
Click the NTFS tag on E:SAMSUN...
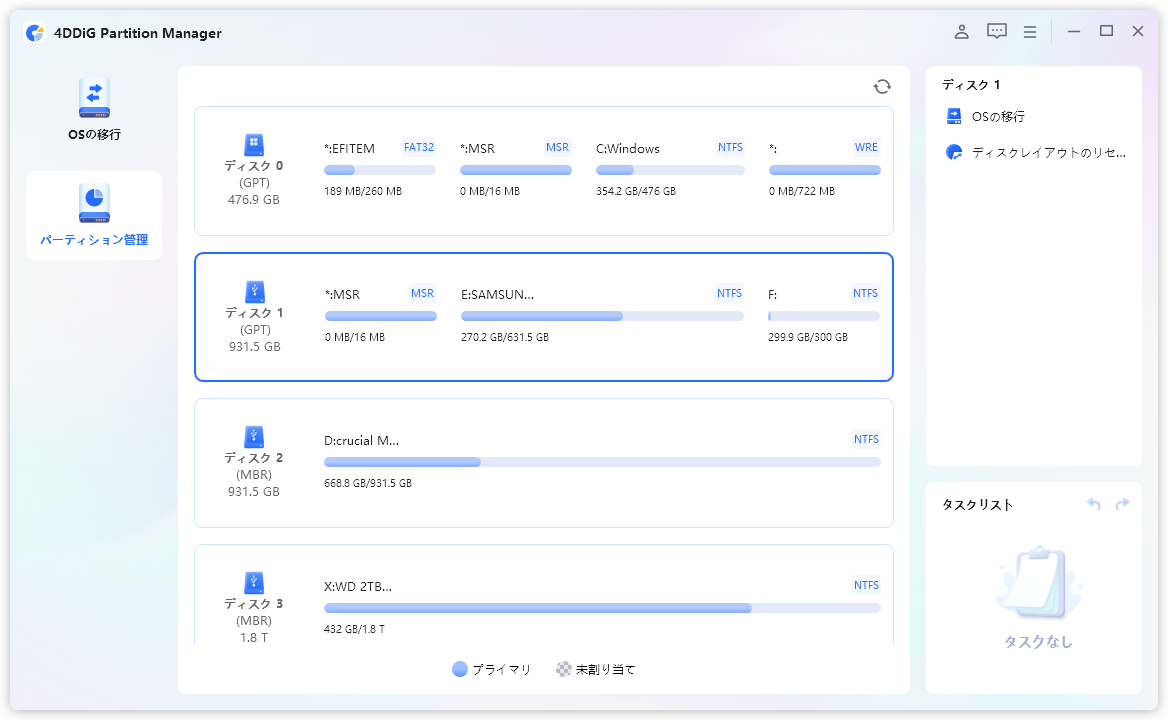click(x=729, y=293)
